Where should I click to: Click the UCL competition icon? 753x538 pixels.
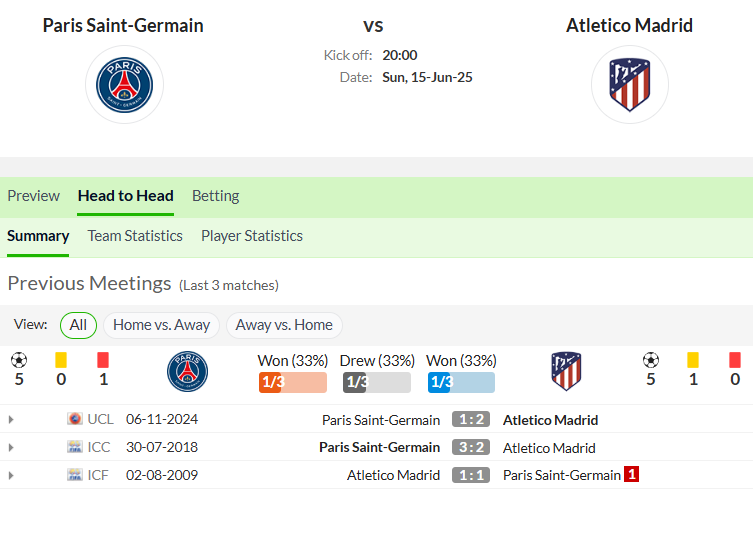coord(74,419)
